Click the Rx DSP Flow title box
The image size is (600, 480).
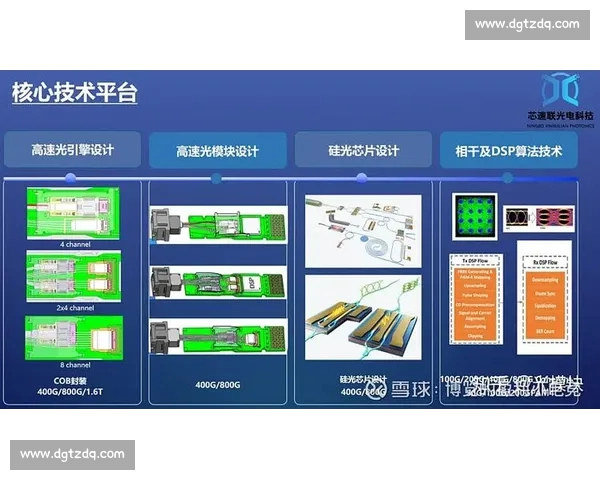tap(545, 263)
